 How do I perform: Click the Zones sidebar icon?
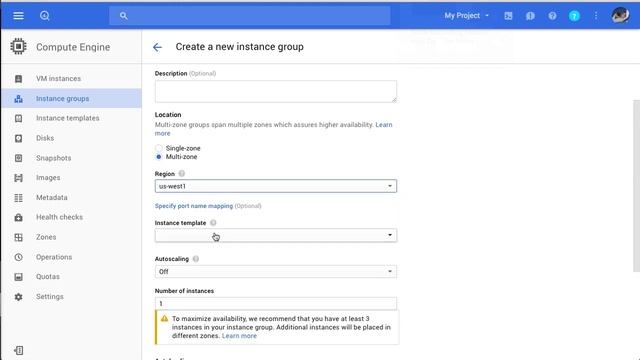tap(18, 237)
